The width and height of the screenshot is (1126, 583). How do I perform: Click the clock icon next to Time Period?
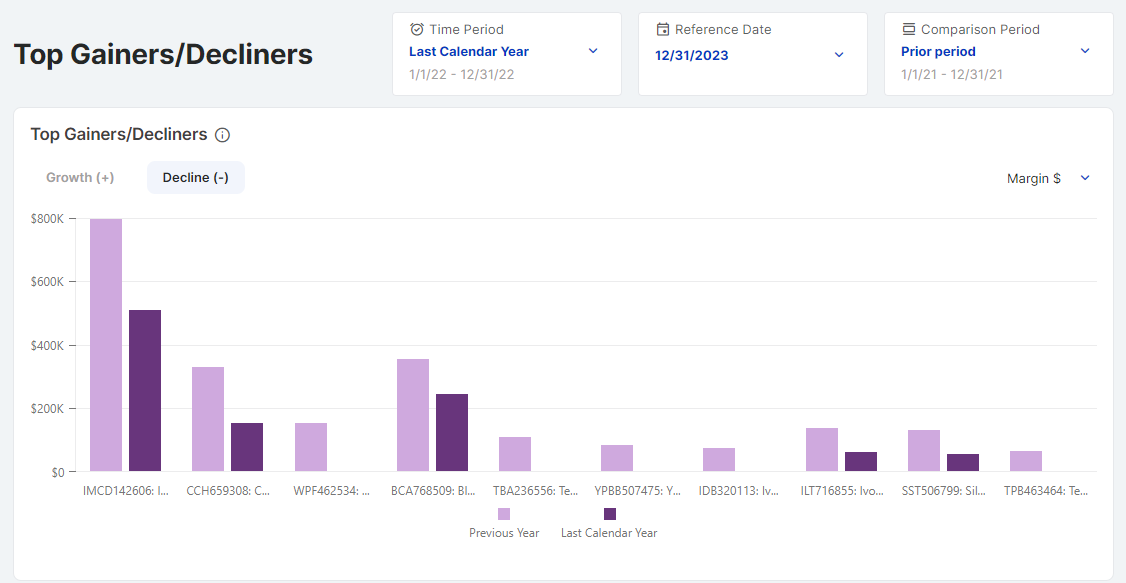click(417, 30)
